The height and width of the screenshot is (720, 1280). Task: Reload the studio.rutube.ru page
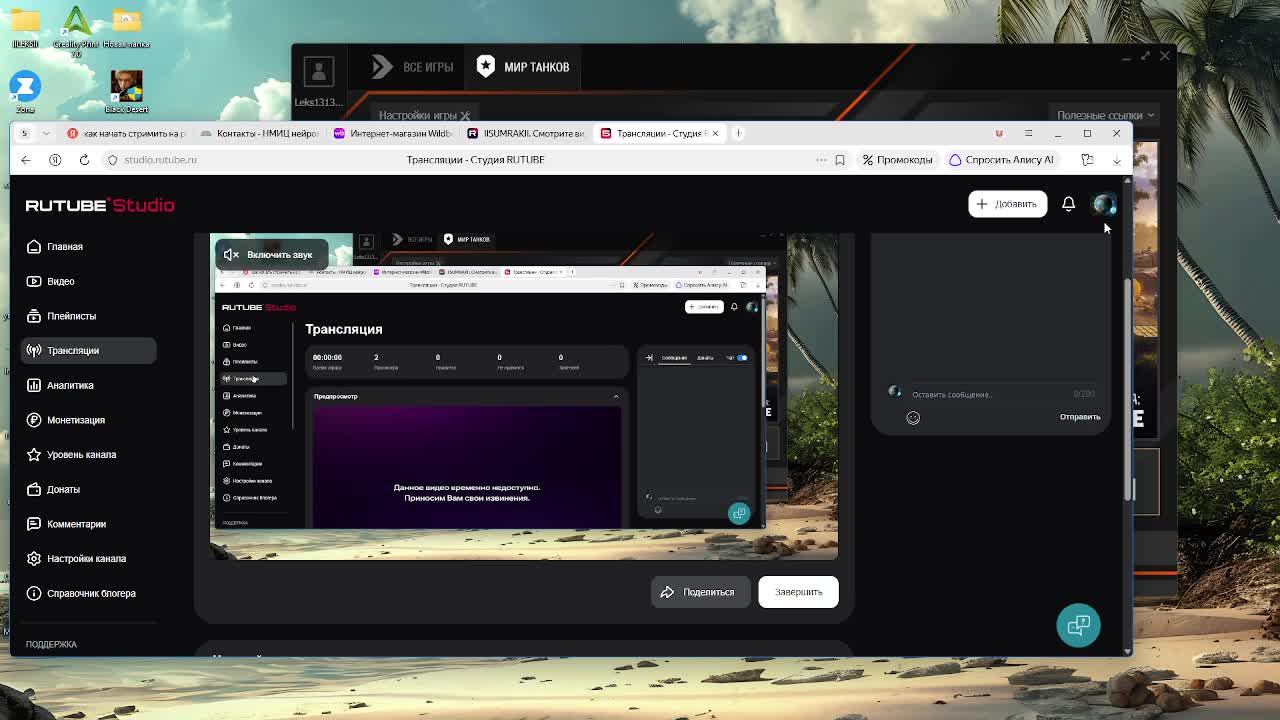point(84,160)
